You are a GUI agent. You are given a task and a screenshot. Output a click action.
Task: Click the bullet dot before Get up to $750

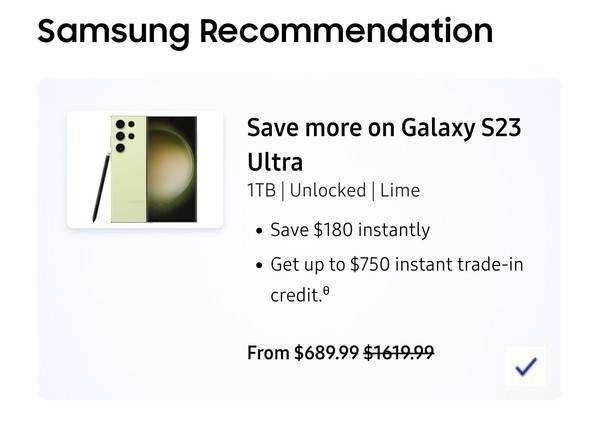point(260,265)
